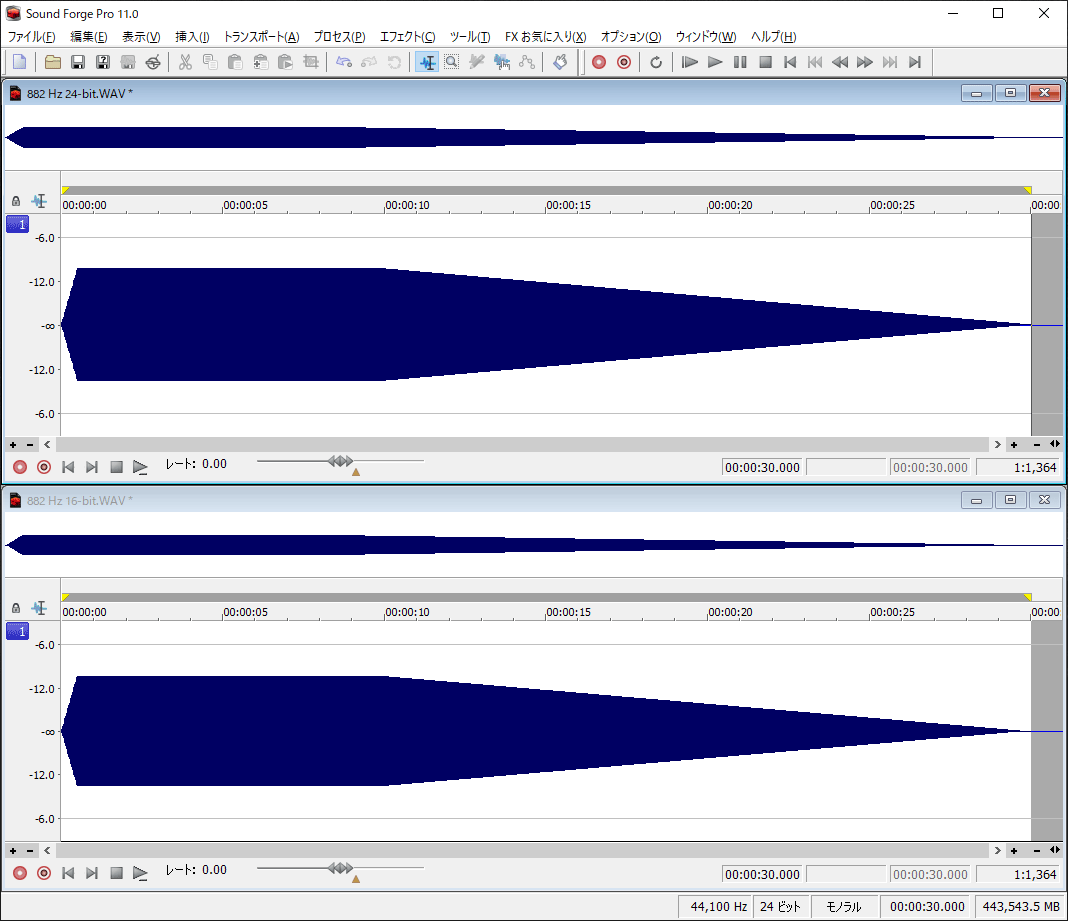The image size is (1068, 921).
Task: Select the Envelope tool icon
Action: (x=527, y=63)
